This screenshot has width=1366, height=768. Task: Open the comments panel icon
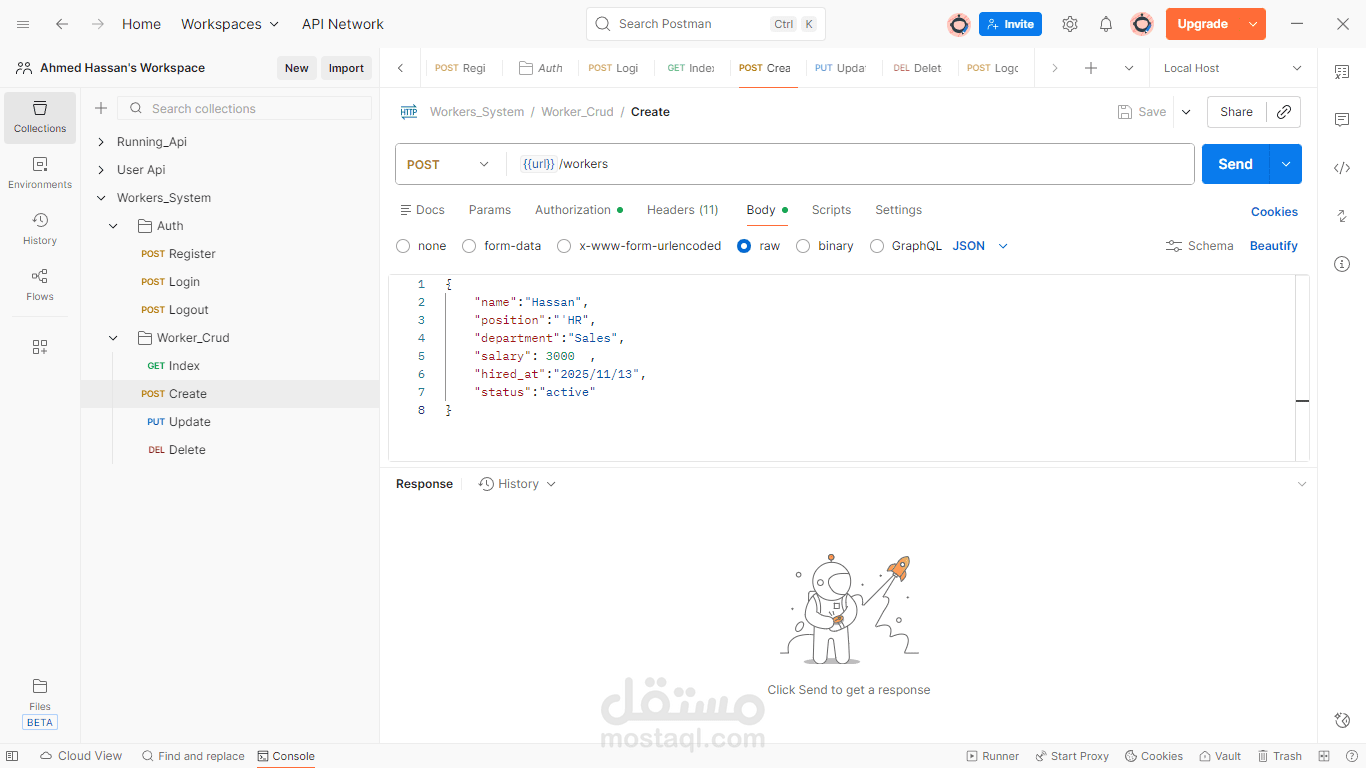[x=1342, y=120]
